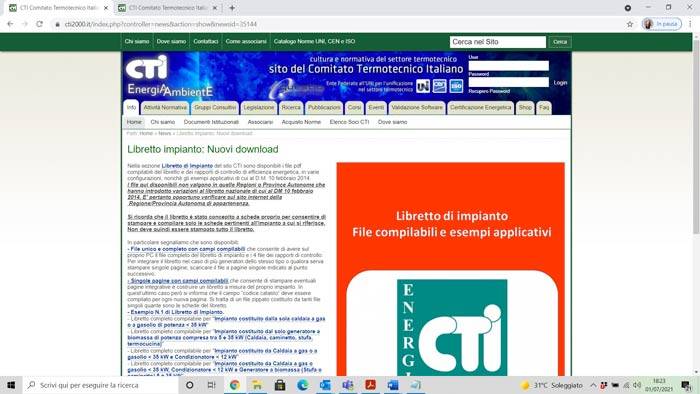
Task: Open Task View from the taskbar
Action: (212, 385)
